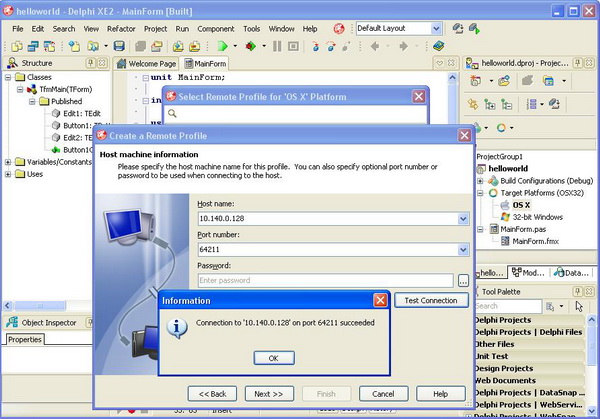Expand the Variables/Constants node
This screenshot has width=600, height=419.
point(8,162)
